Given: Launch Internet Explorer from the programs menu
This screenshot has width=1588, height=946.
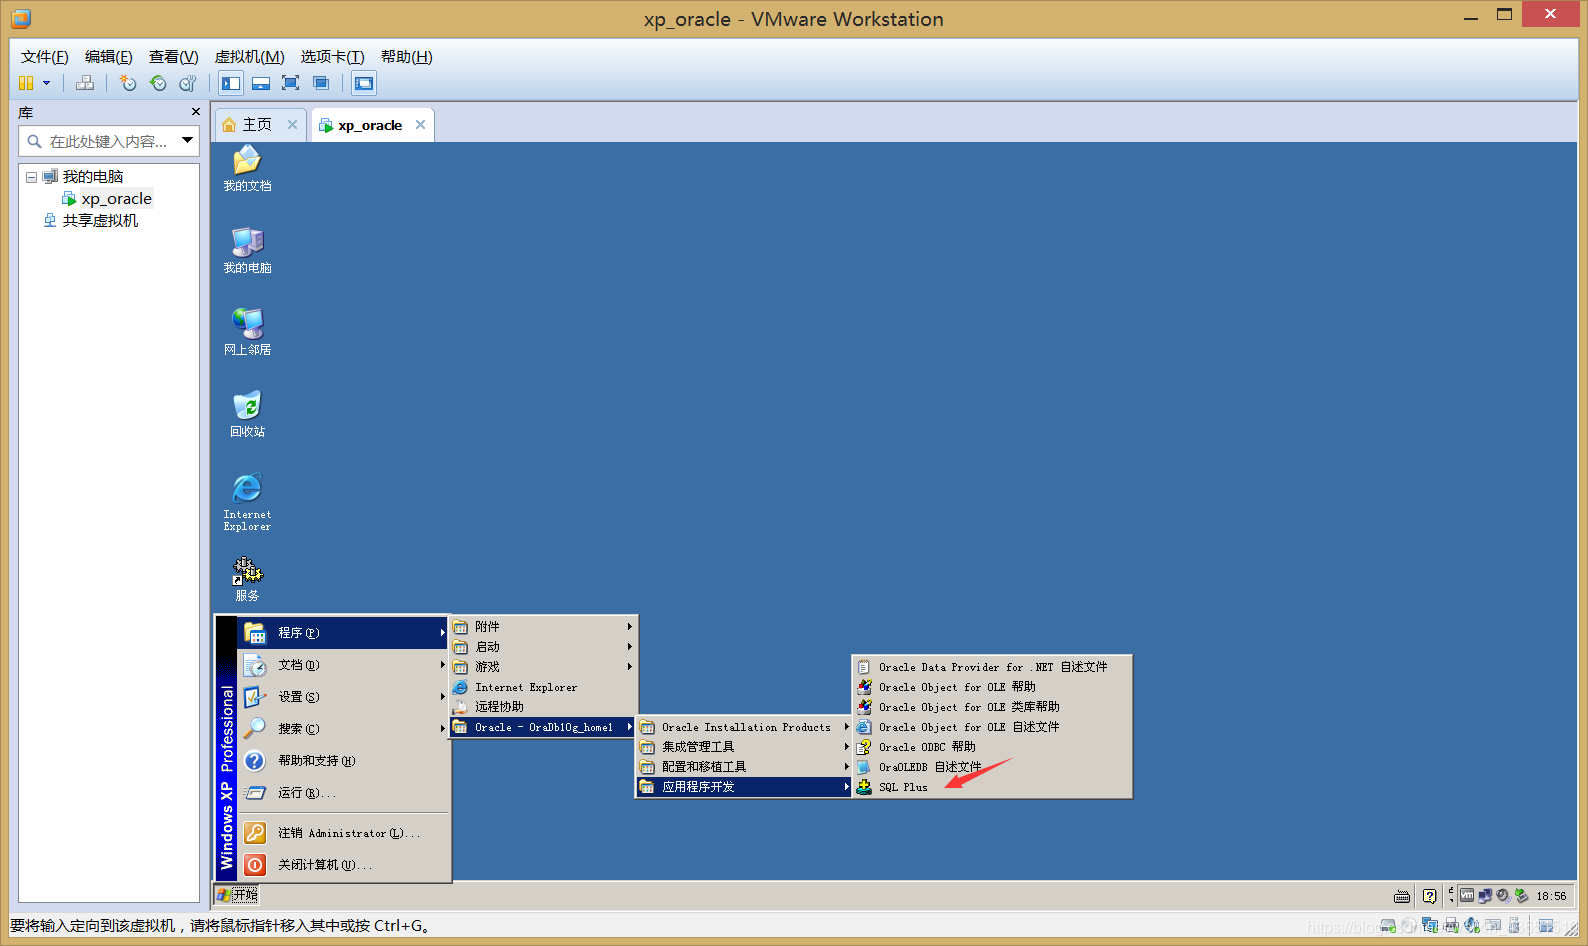Looking at the screenshot, I should 543,687.
